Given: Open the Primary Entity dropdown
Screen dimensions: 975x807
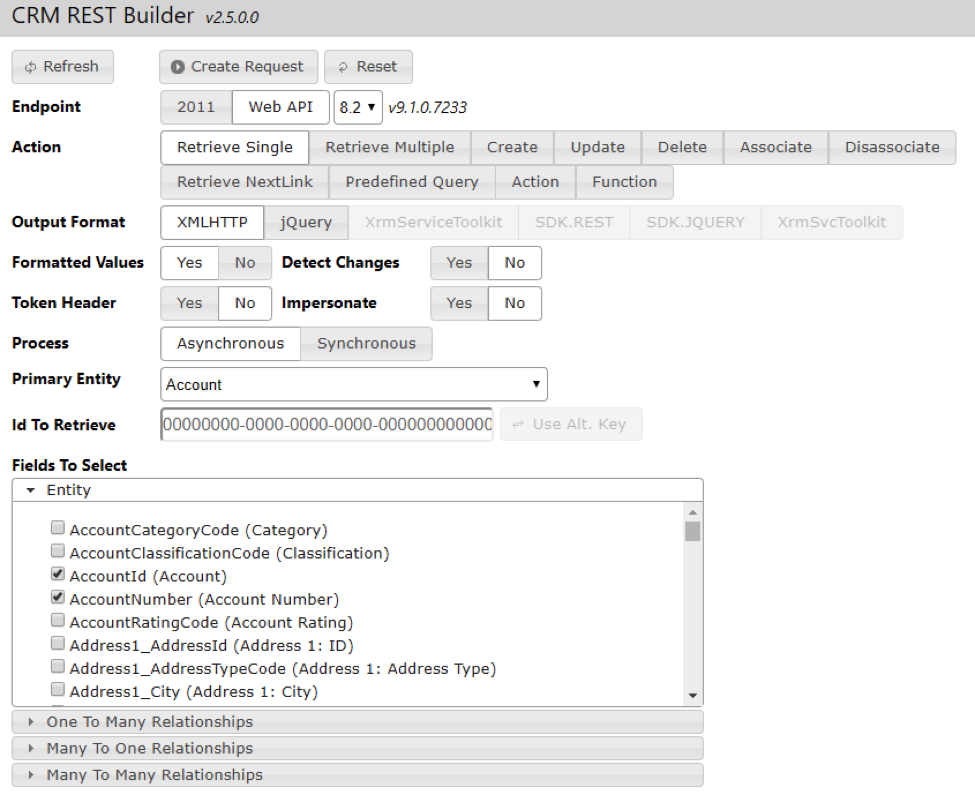Looking at the screenshot, I should point(353,385).
